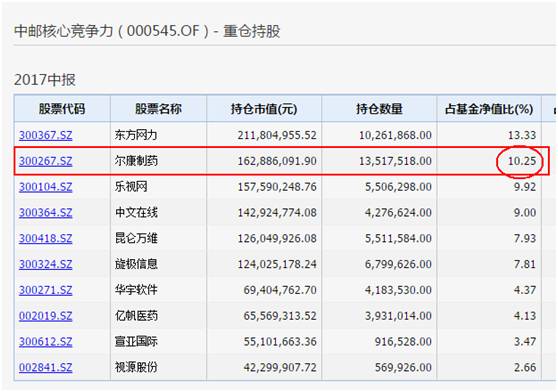
Task: Select stock name 宣亚国际
Action: coord(136,341)
